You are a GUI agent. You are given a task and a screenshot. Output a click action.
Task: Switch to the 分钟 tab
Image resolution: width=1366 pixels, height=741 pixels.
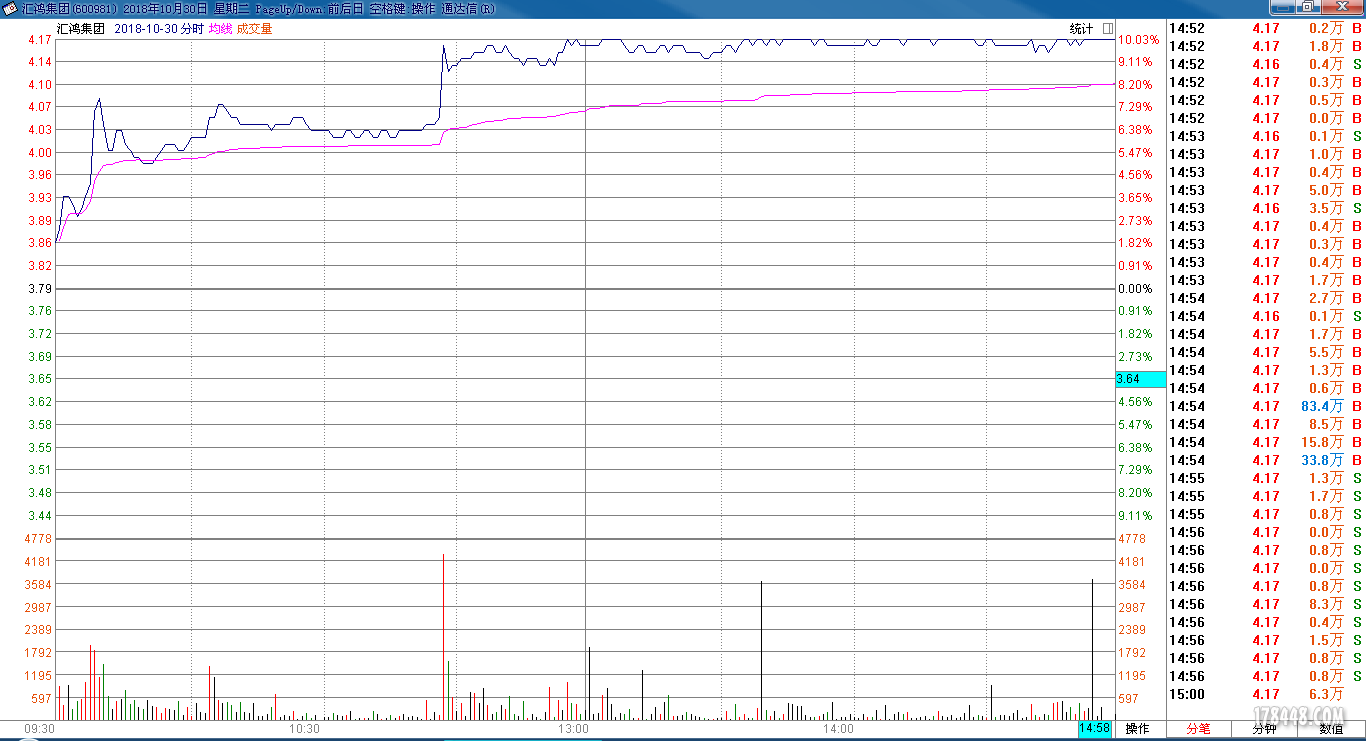(1264, 729)
